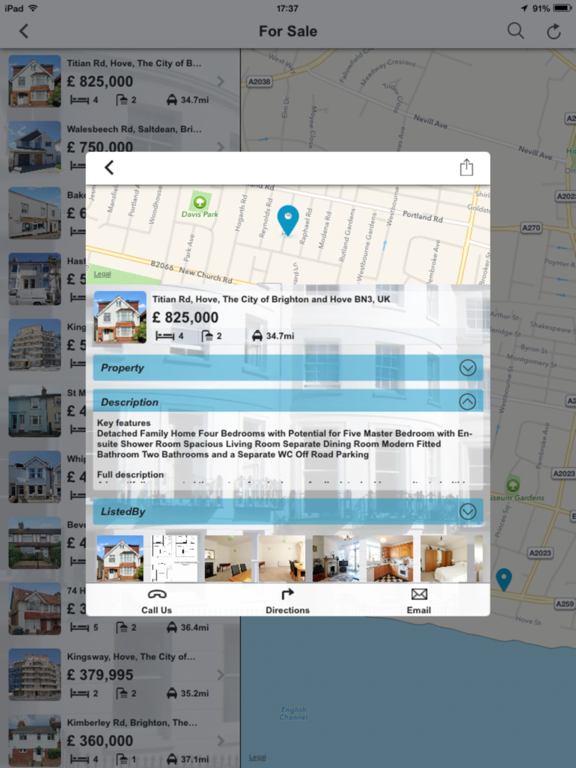This screenshot has width=576, height=768.
Task: Select the Walesbeech Rd, Saltdean listing
Action: [120, 147]
